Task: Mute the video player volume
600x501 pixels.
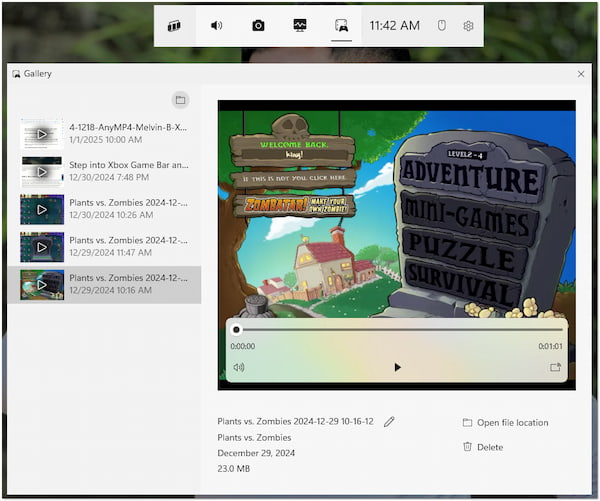Action: [x=239, y=367]
